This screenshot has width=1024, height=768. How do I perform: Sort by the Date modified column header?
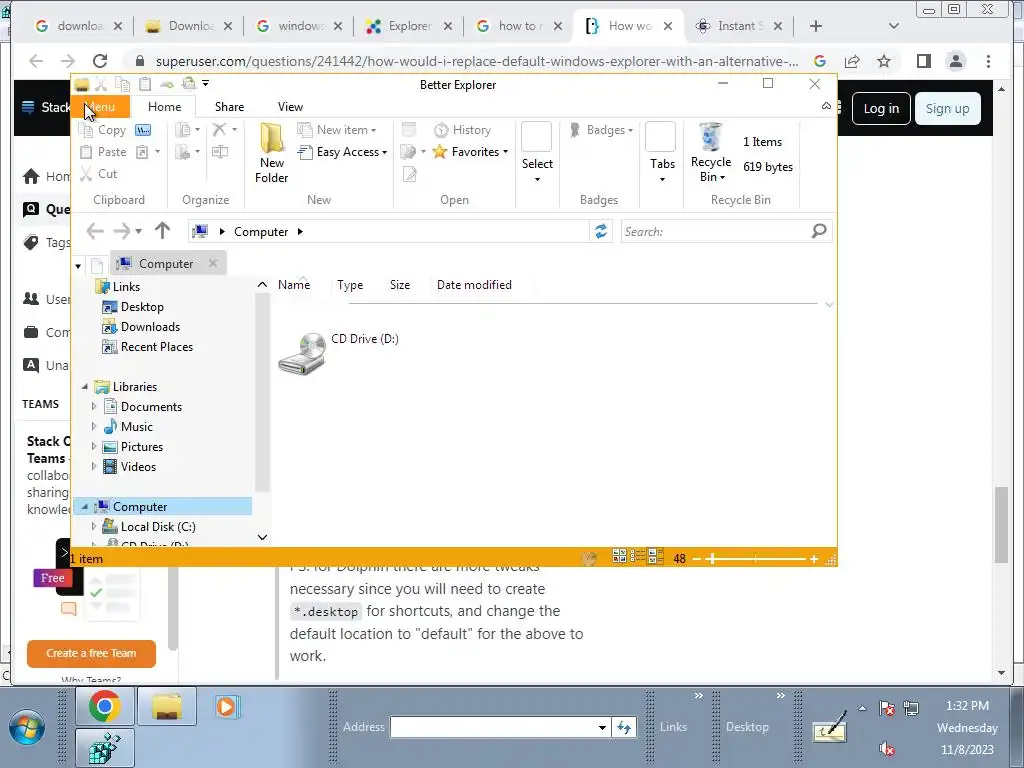(x=474, y=285)
